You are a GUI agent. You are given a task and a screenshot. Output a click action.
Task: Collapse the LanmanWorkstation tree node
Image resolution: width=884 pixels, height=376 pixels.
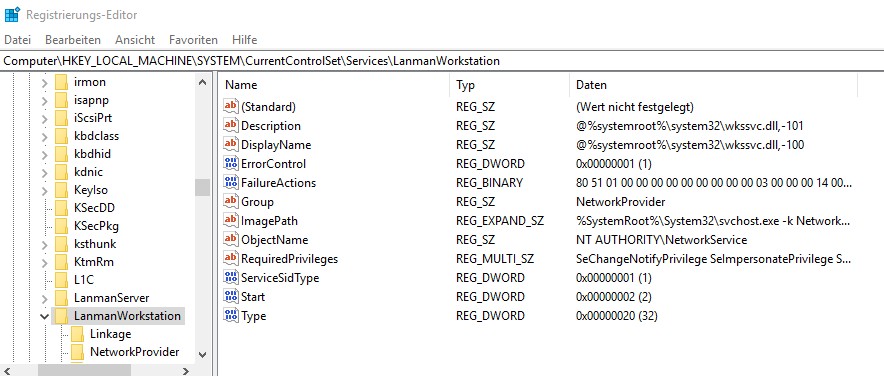(45, 316)
